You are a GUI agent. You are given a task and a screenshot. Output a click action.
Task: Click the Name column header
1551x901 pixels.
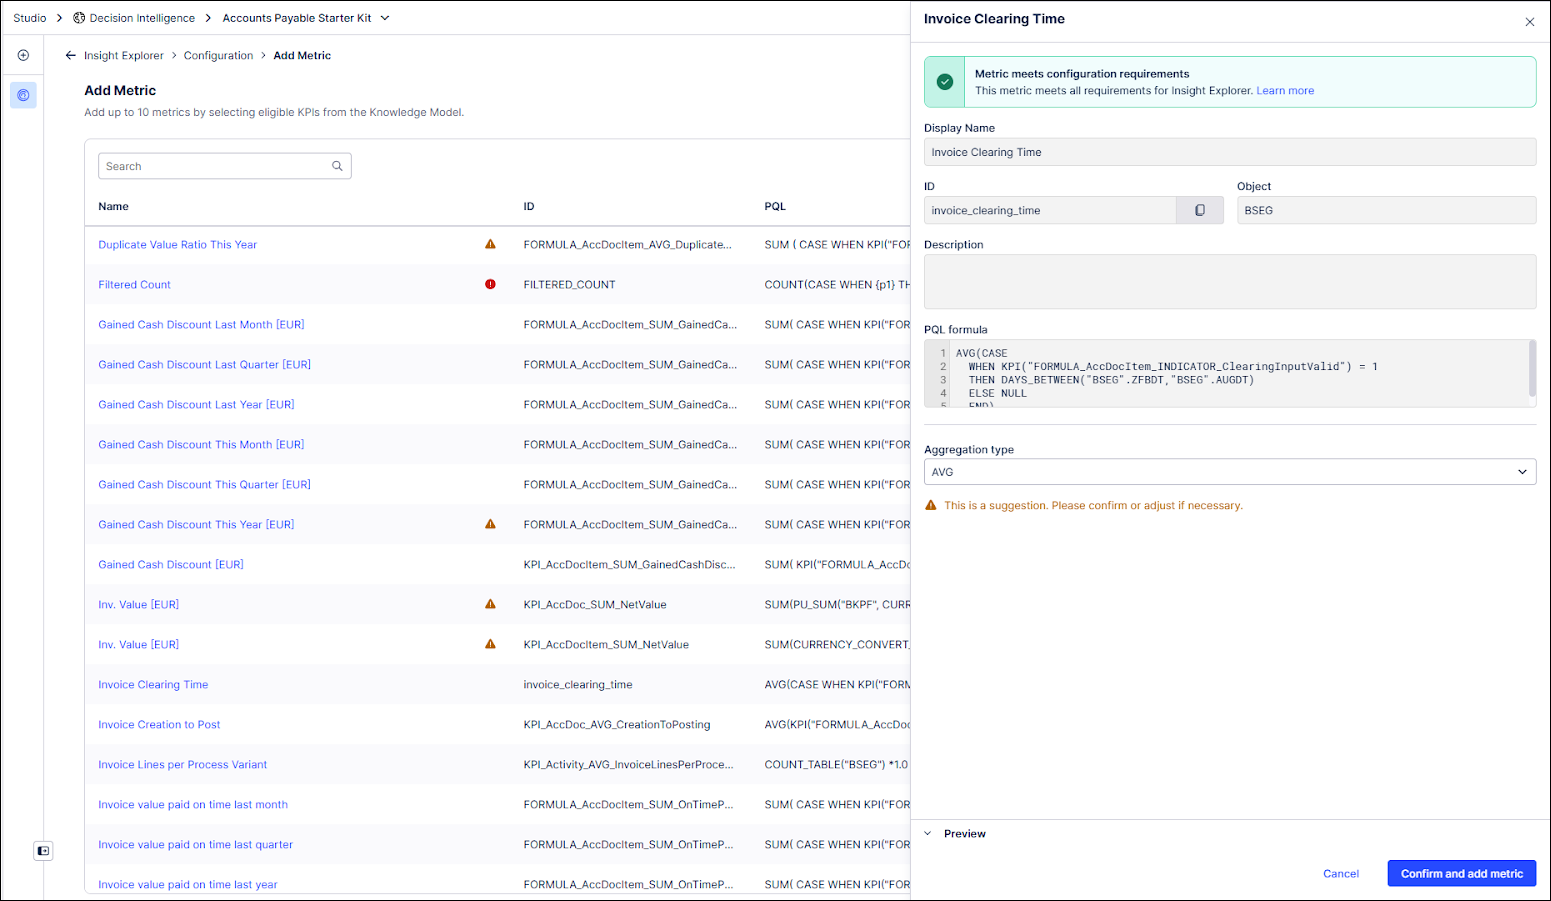[113, 206]
